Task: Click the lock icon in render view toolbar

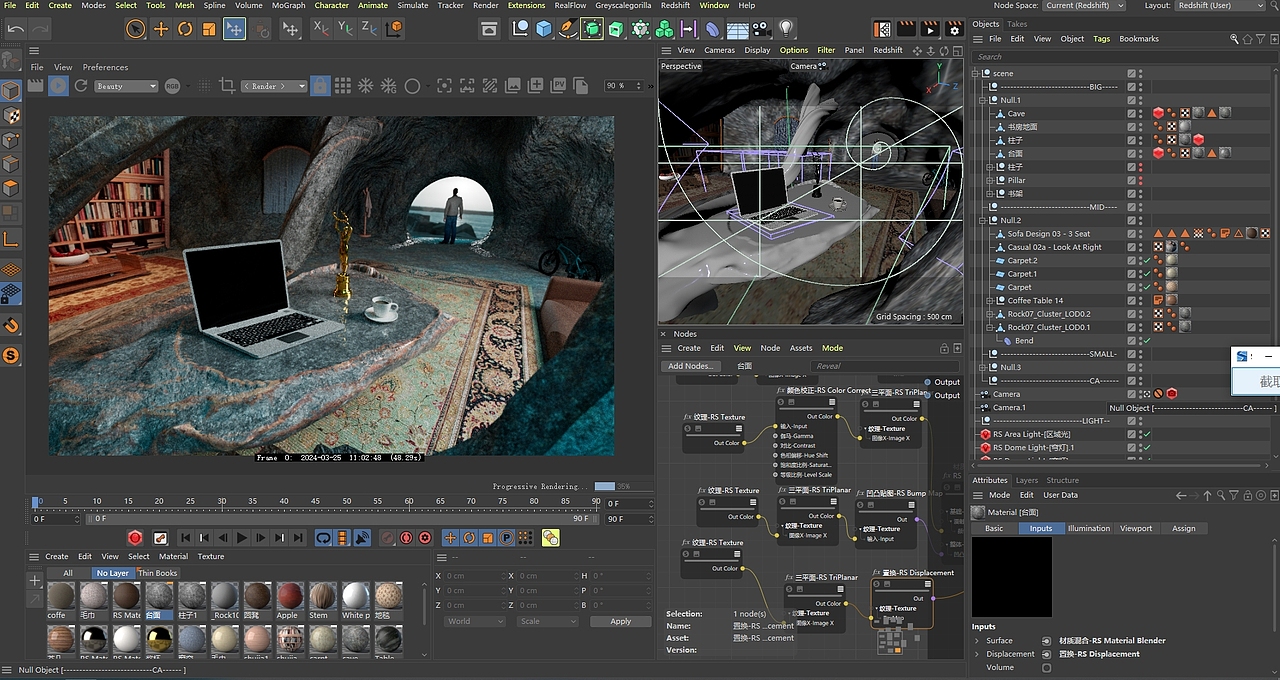Action: click(x=320, y=86)
